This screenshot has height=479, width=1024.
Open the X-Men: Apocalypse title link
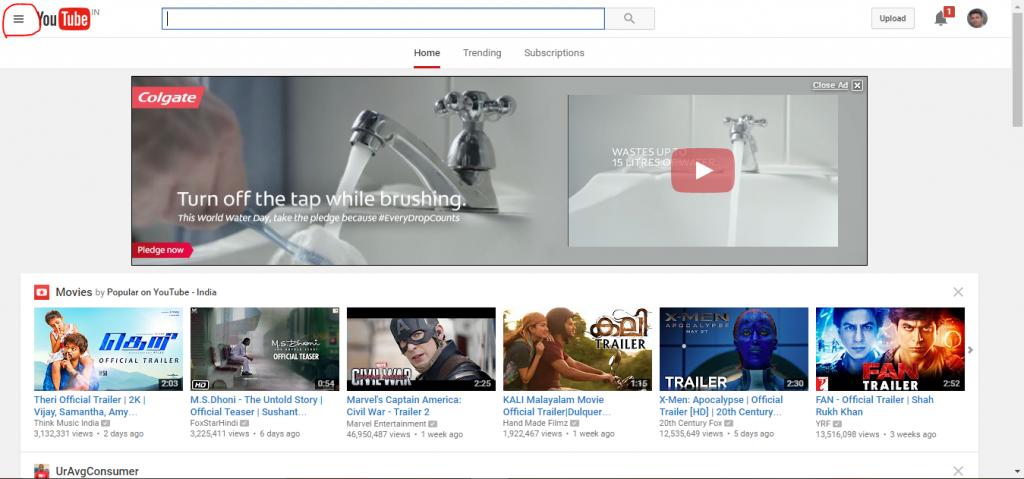click(x=721, y=406)
